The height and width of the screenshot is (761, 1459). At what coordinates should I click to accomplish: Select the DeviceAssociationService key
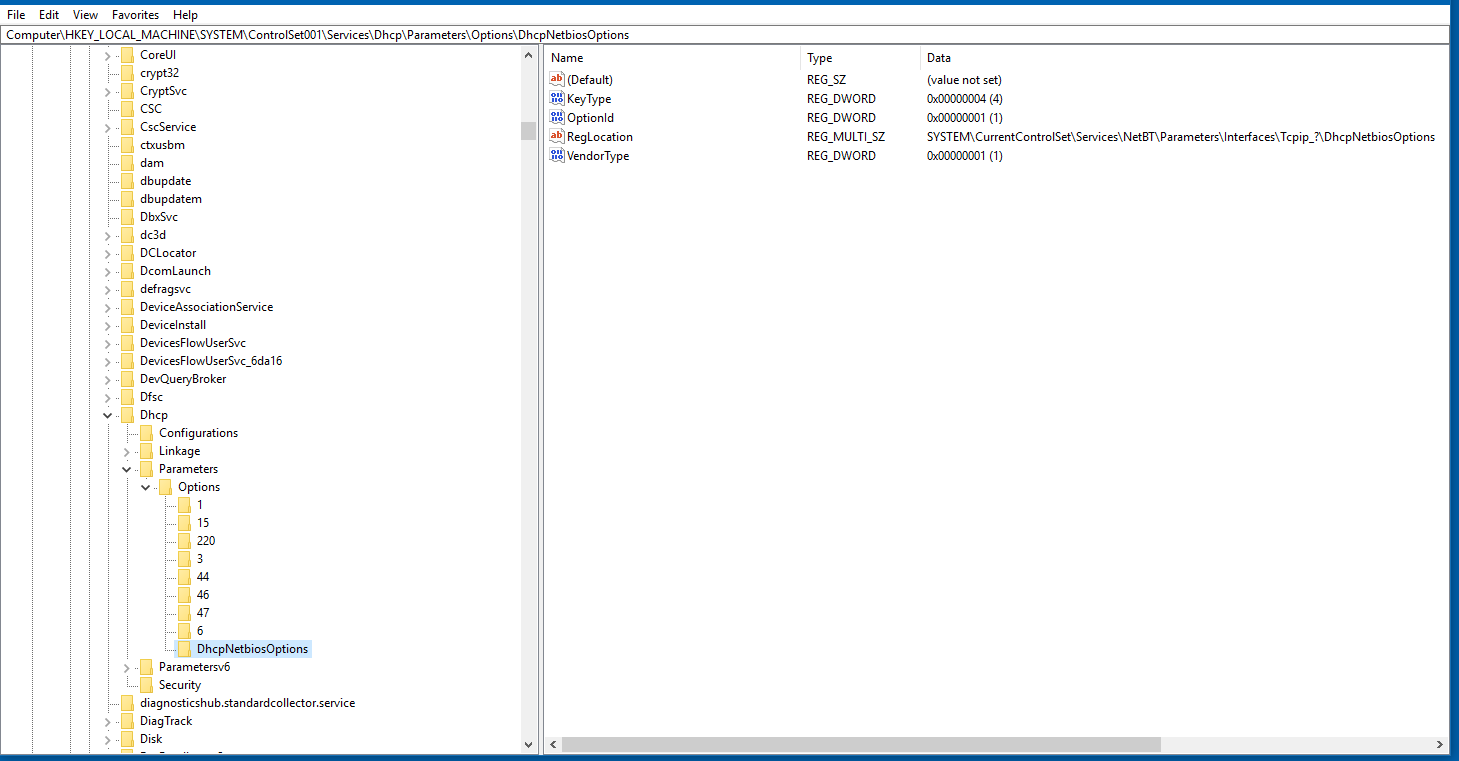tap(206, 307)
